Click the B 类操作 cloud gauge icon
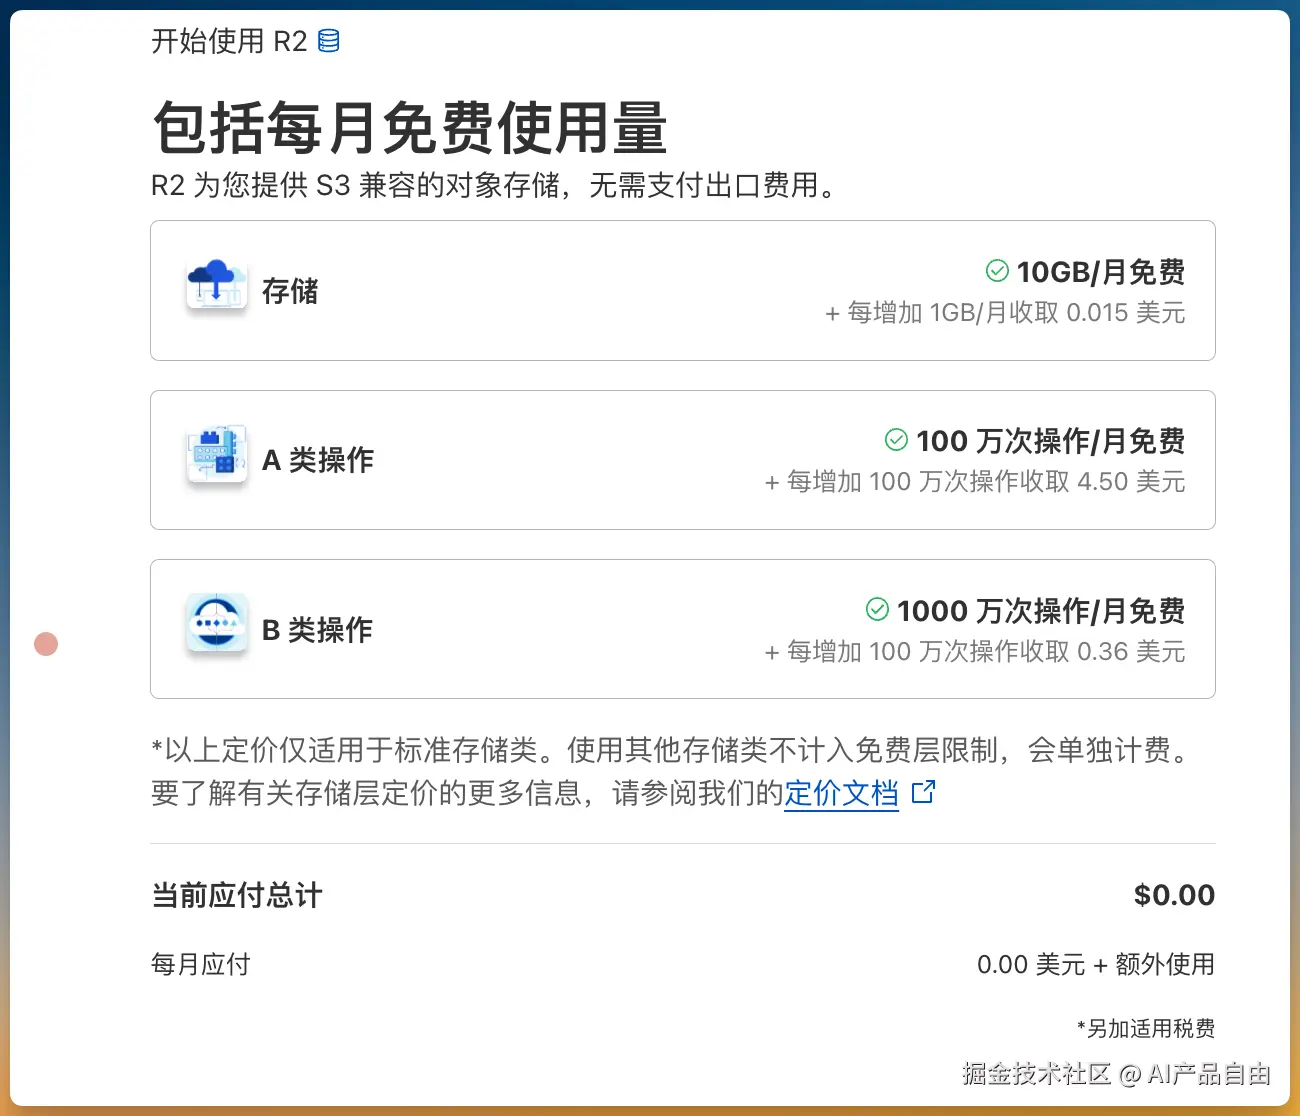Viewport: 1300px width, 1116px height. click(217, 625)
